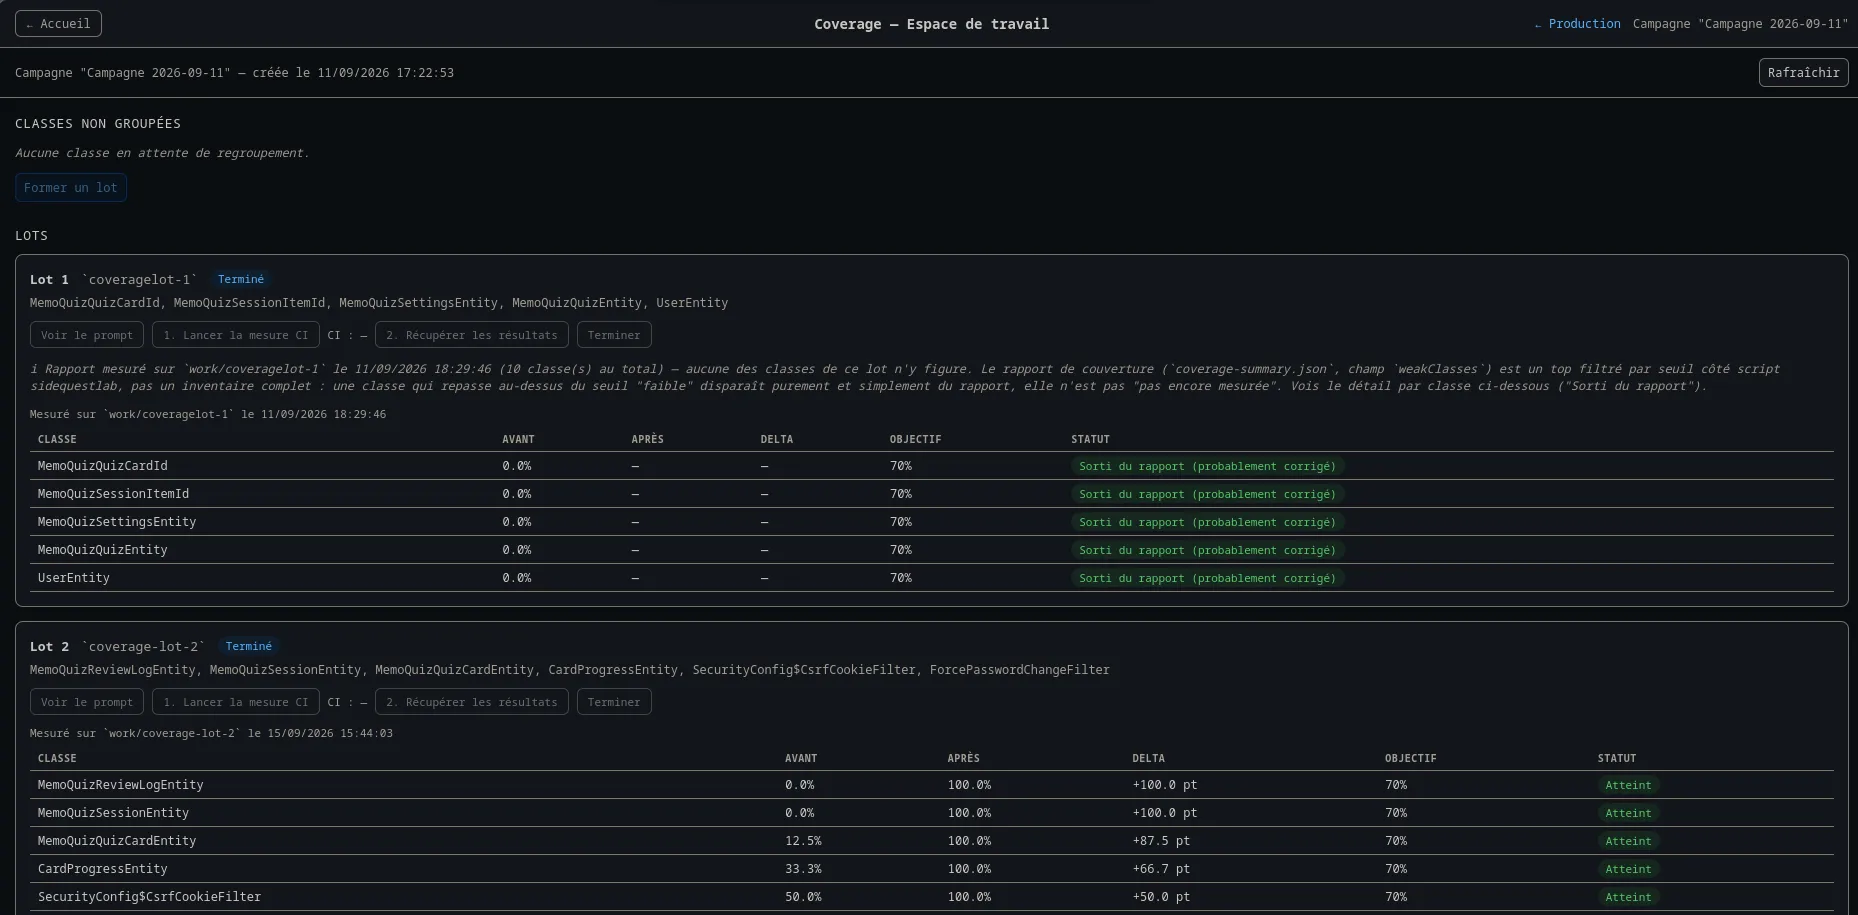Click Récupérer les résultats in Lot 2
The height and width of the screenshot is (915, 1858).
472,702
